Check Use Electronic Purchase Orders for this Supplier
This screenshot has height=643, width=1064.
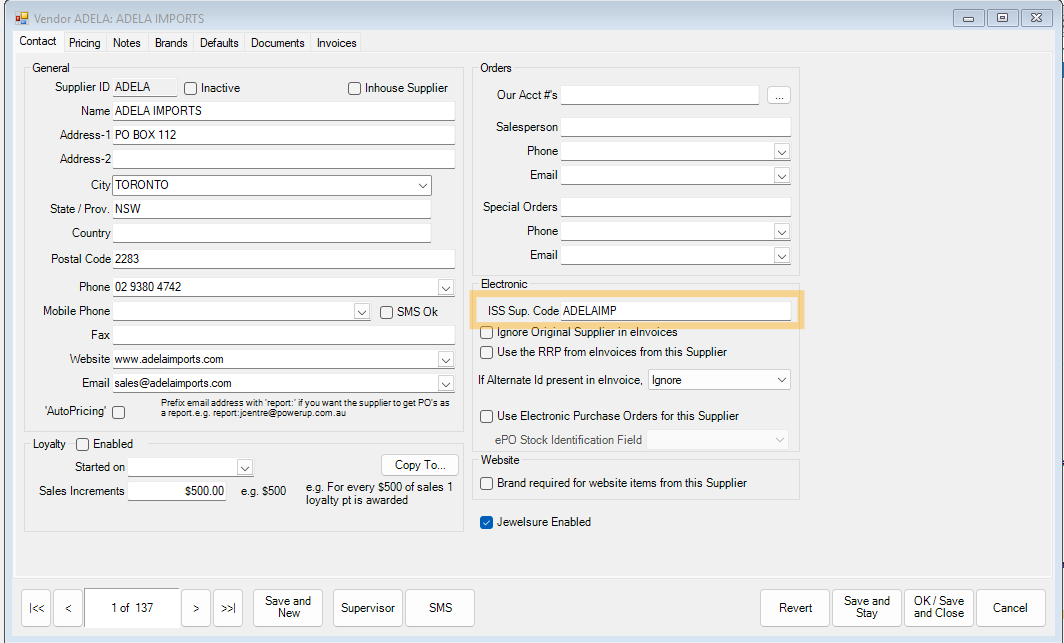pos(486,417)
